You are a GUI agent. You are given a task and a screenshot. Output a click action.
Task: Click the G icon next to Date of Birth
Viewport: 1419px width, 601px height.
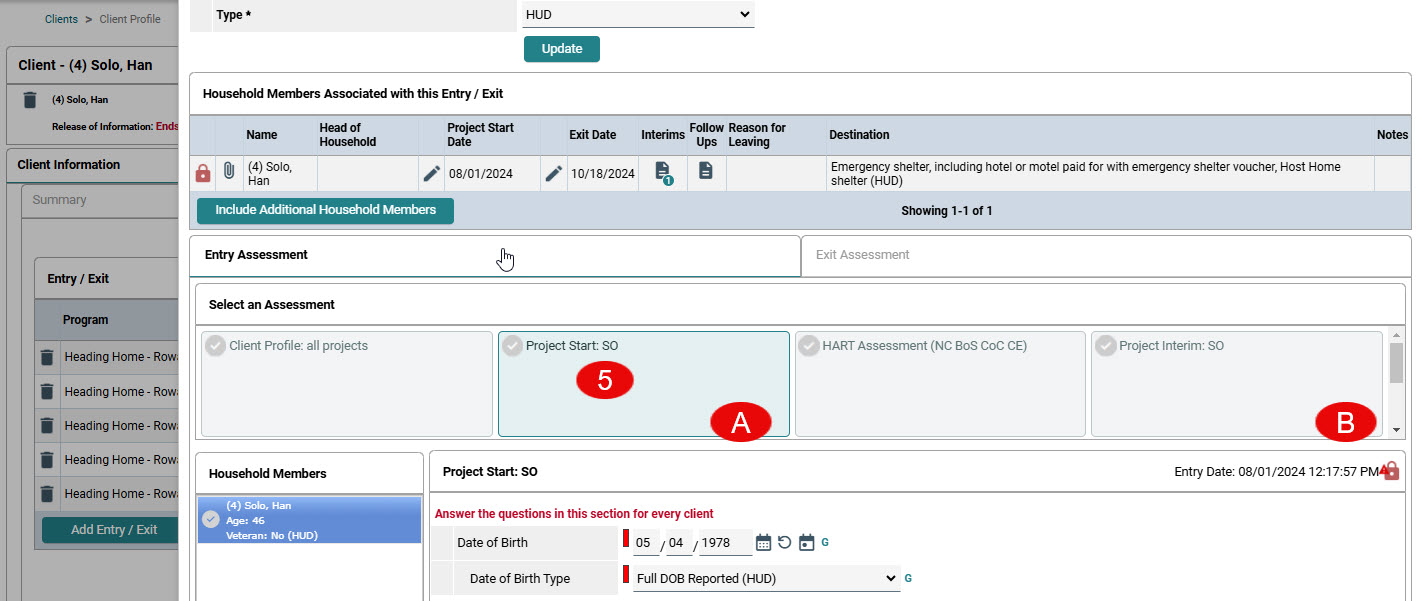pyautogui.click(x=825, y=543)
